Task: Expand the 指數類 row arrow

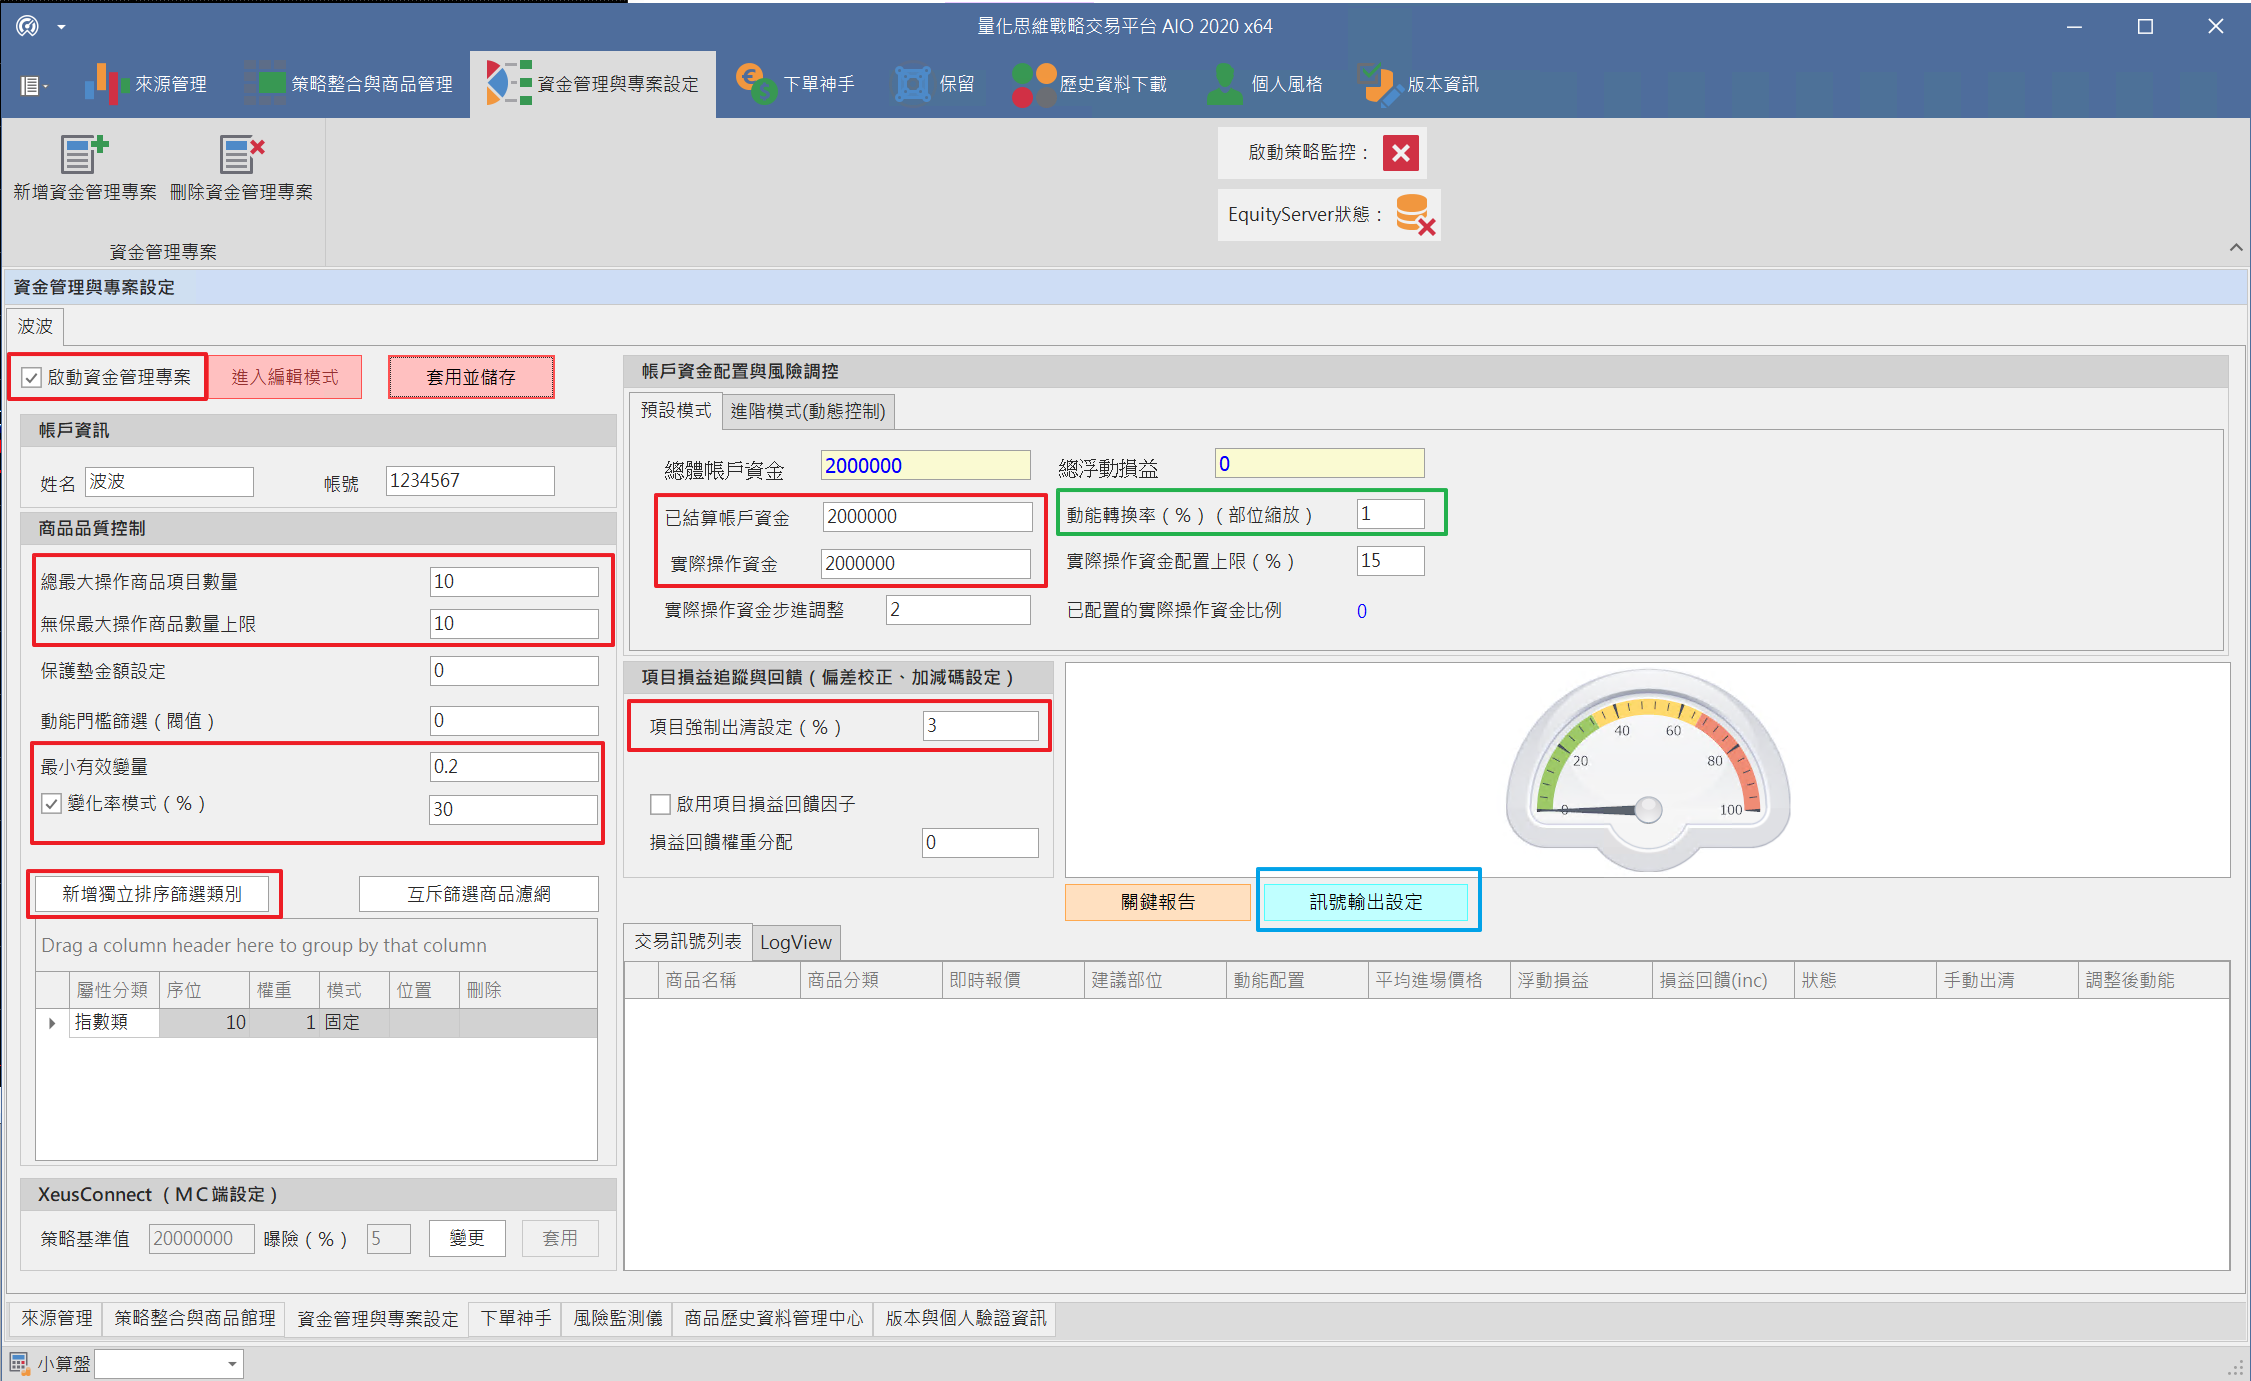Action: (52, 1023)
